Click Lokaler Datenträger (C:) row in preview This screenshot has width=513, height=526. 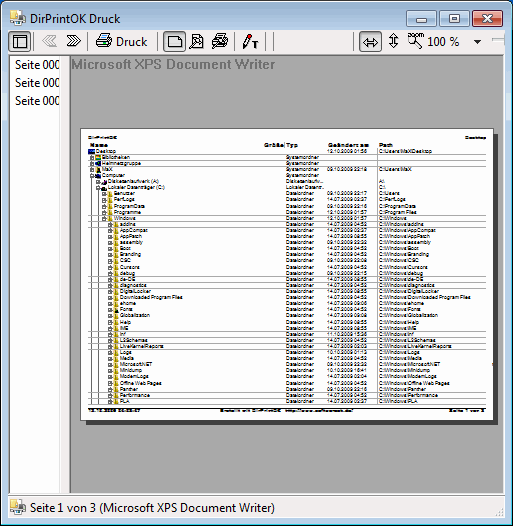[287, 187]
